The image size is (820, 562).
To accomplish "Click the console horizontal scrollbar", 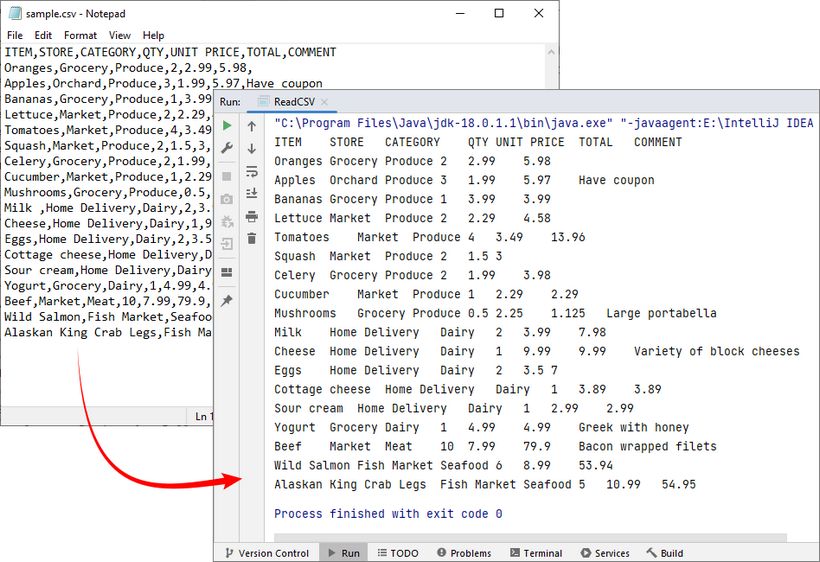I will [530, 538].
